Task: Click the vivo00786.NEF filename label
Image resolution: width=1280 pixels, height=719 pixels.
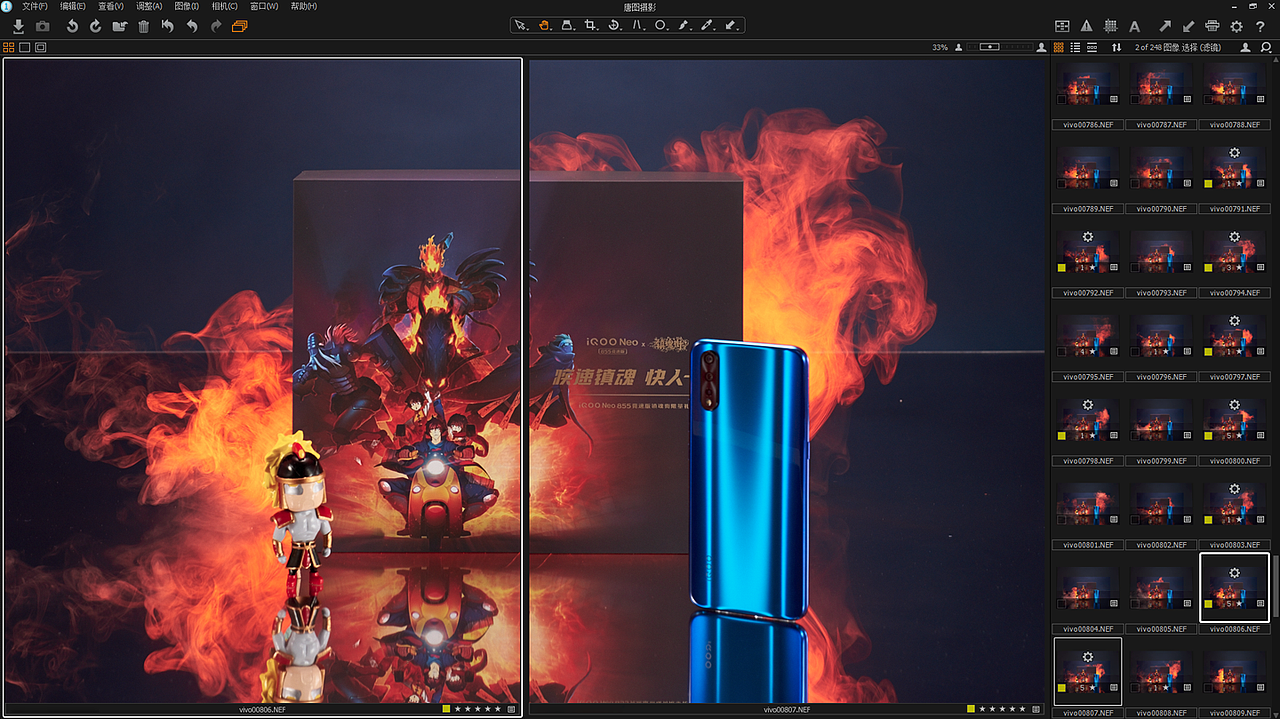Action: 1088,125
